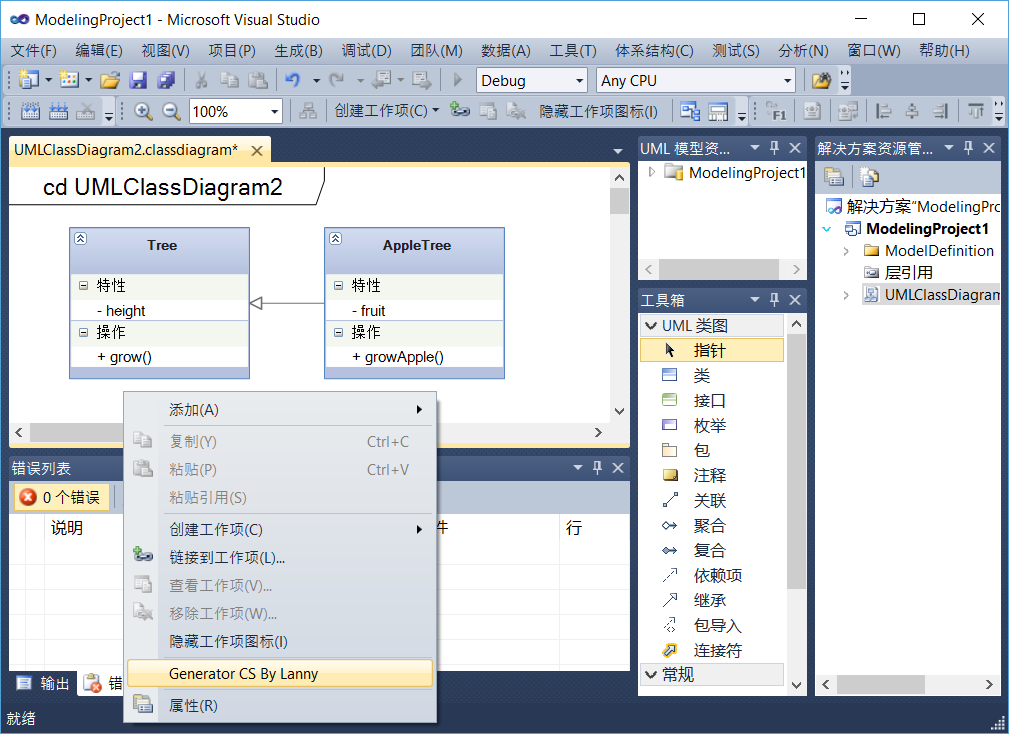Toggle 隐藏工作项图标(I) in the toolbar
1009x734 pixels.
pos(598,111)
